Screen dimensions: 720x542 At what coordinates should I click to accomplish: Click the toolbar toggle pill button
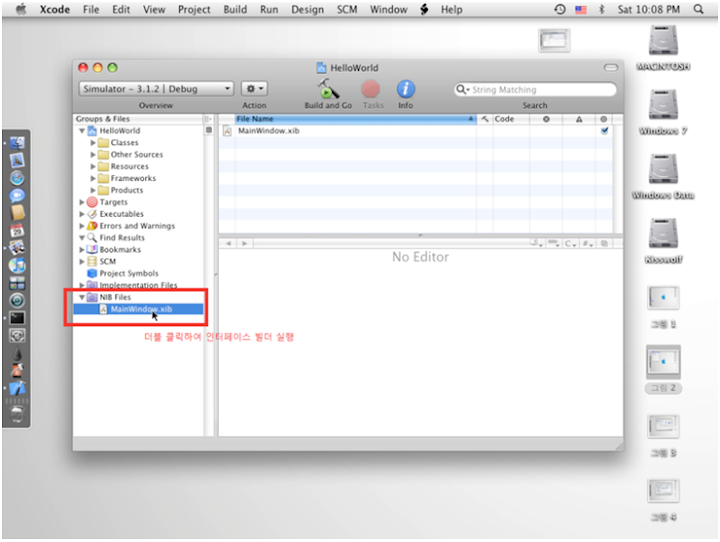tap(611, 68)
